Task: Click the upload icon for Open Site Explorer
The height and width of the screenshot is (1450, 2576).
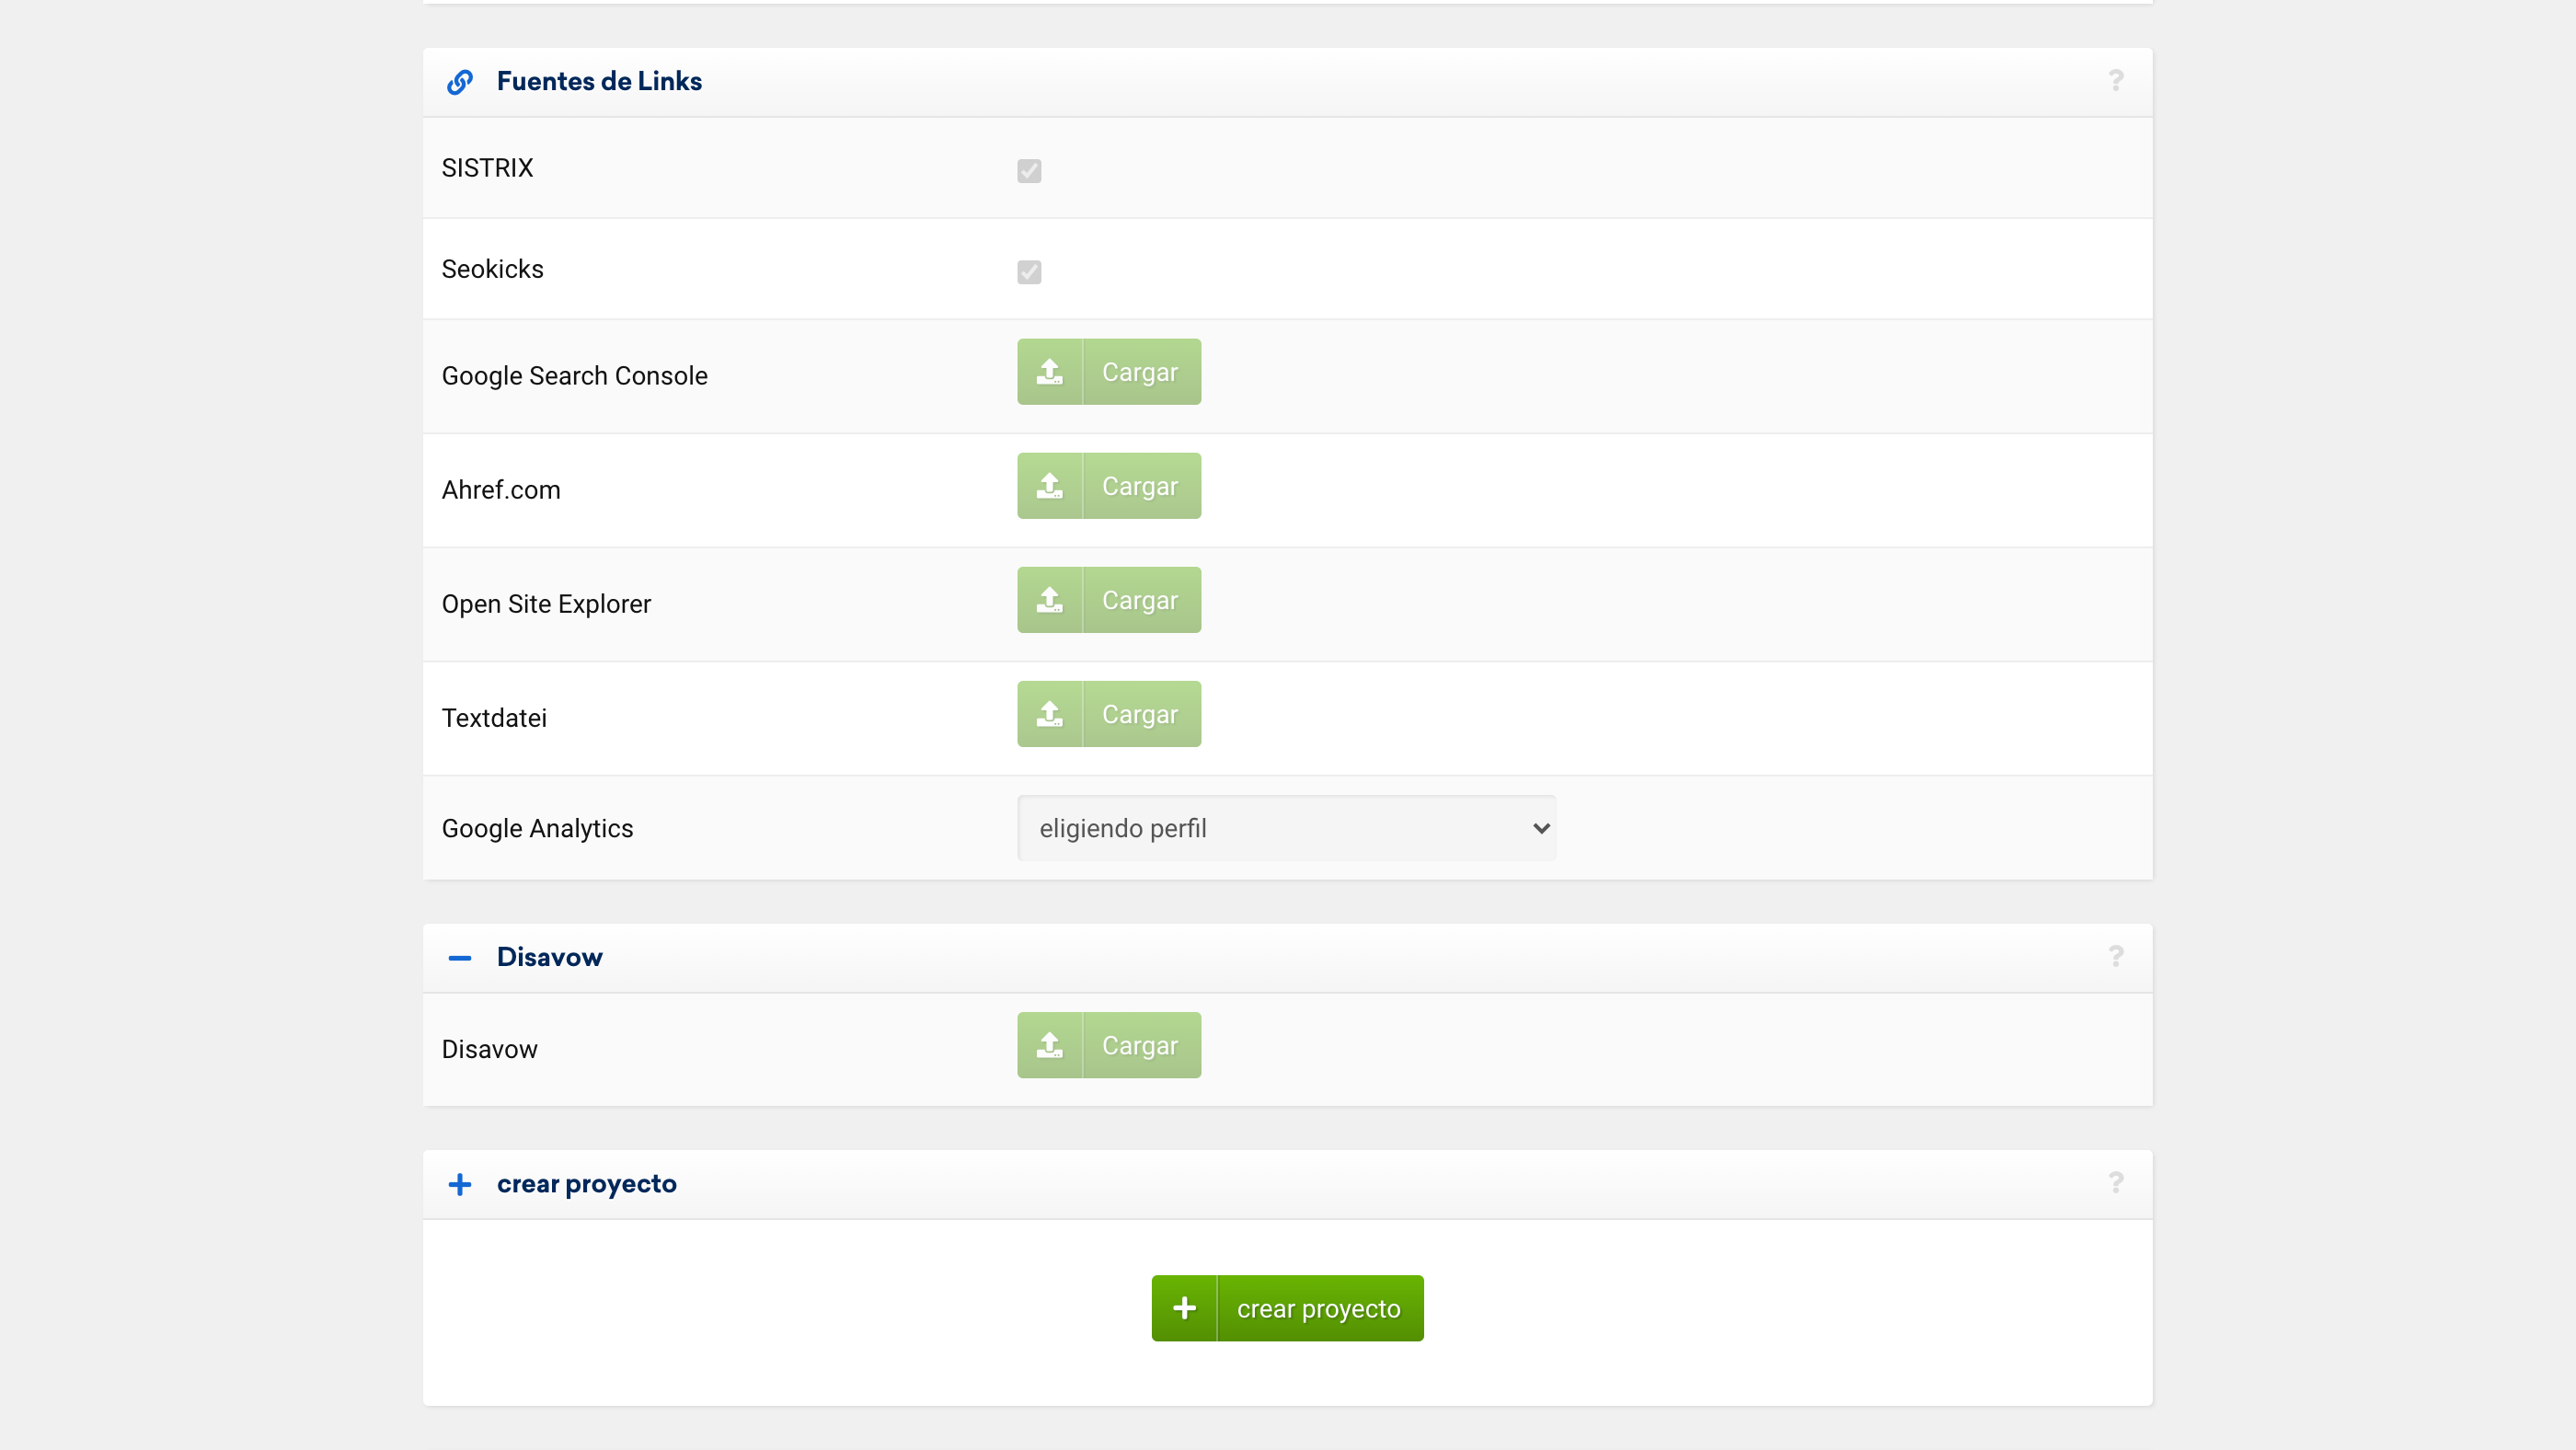Action: [x=1049, y=600]
